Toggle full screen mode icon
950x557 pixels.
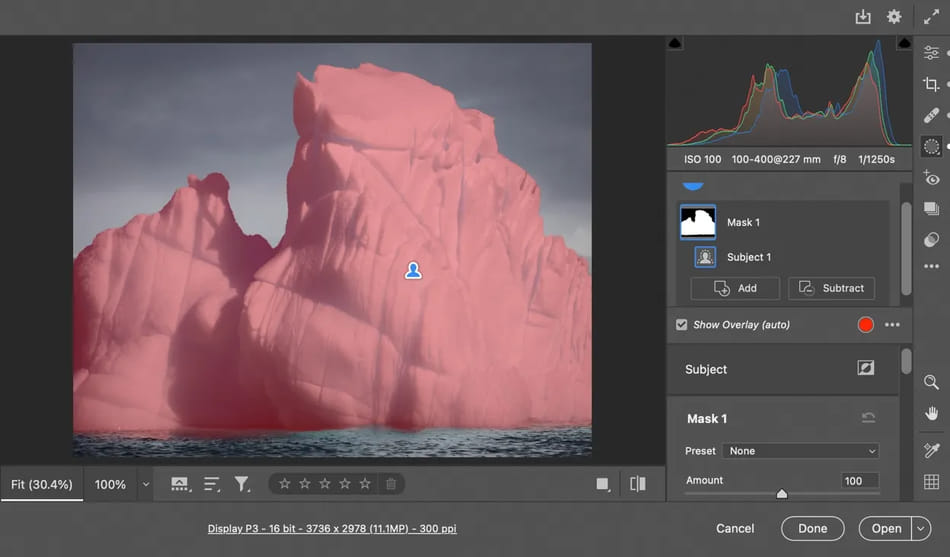pos(931,16)
